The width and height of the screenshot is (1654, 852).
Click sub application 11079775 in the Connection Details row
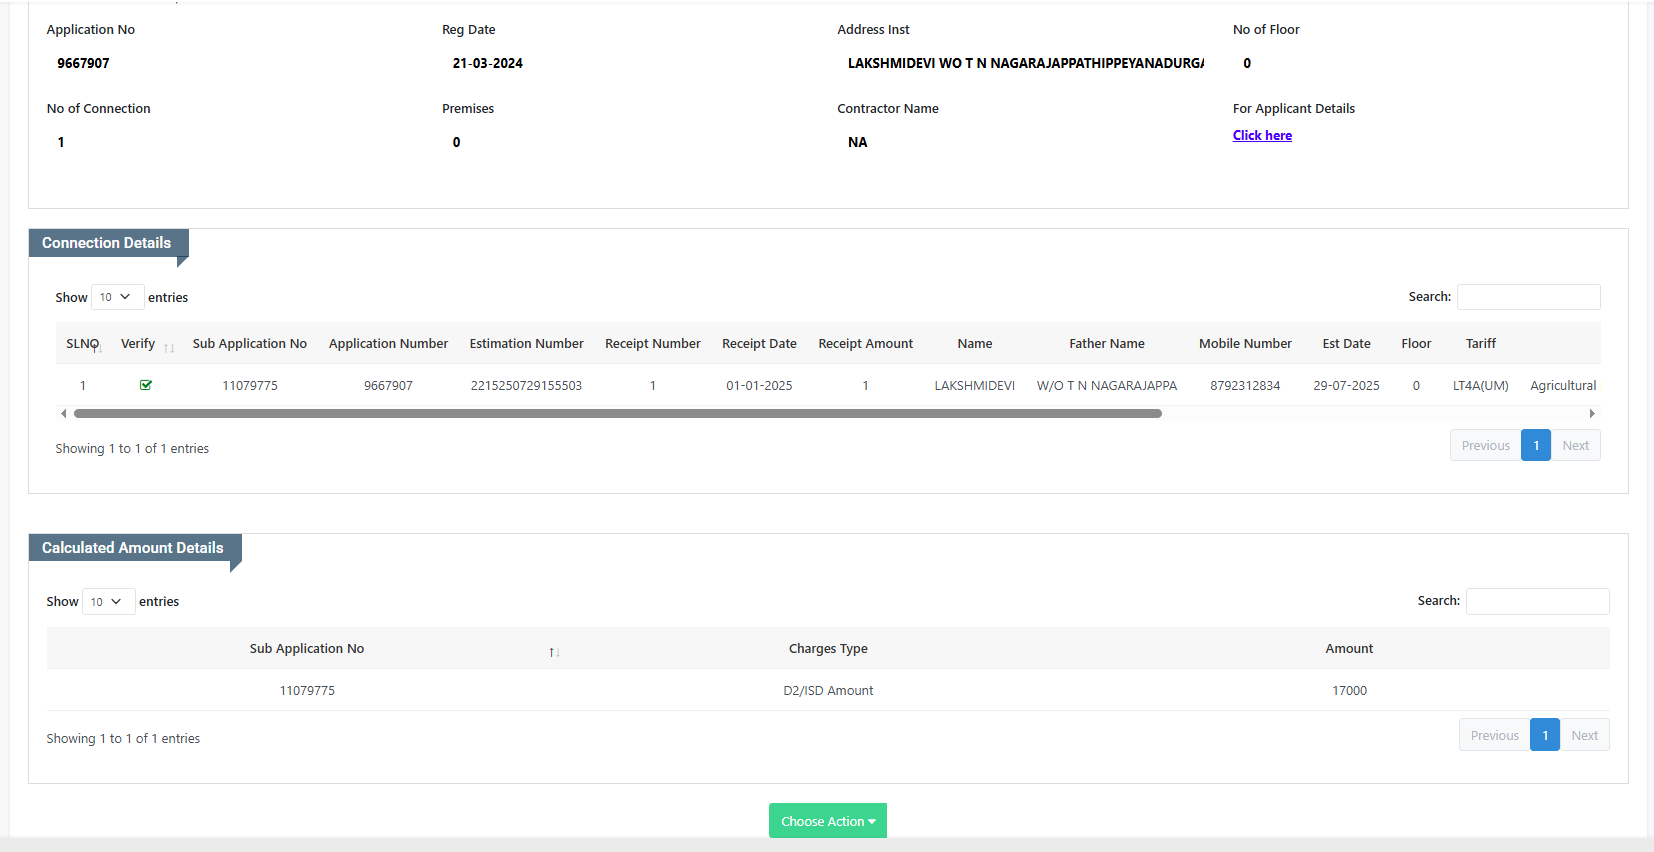tap(250, 385)
